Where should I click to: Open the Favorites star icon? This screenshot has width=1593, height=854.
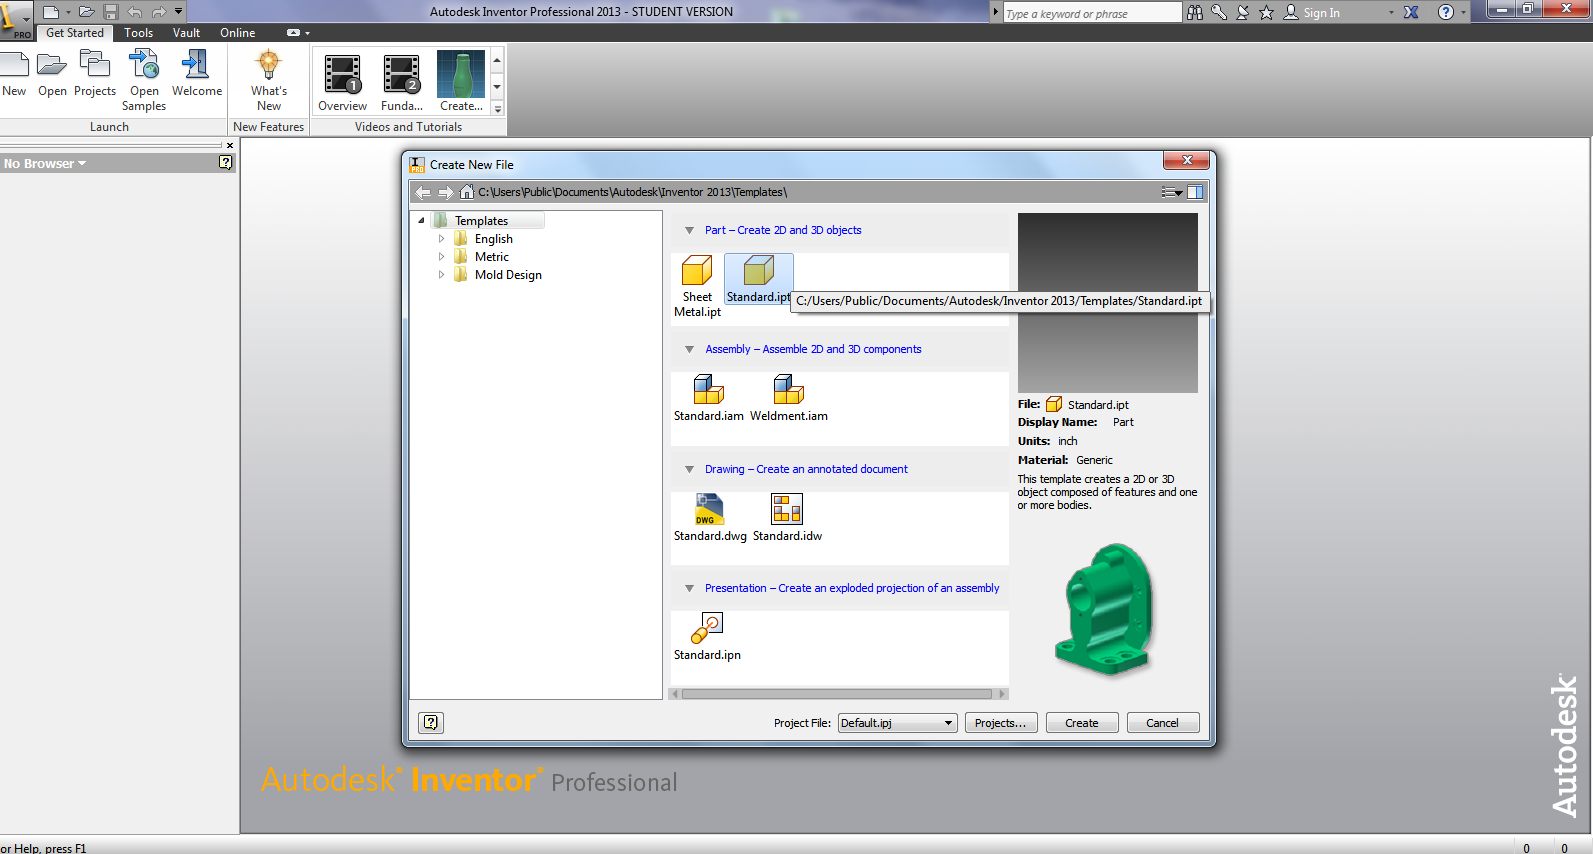[x=1267, y=12]
